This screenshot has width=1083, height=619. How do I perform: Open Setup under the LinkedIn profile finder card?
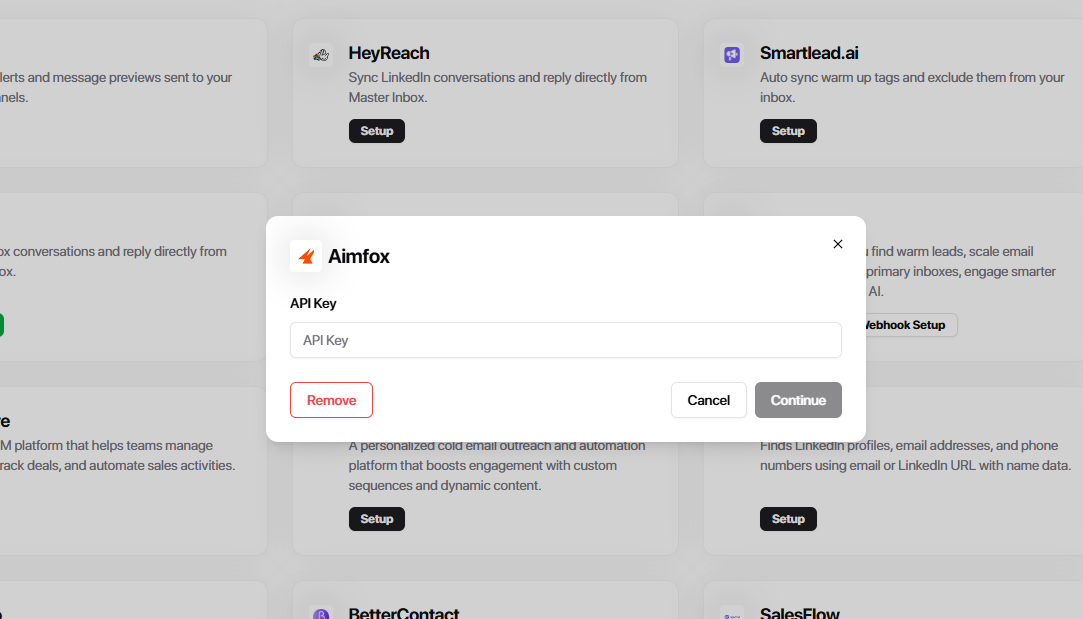pyautogui.click(x=788, y=519)
